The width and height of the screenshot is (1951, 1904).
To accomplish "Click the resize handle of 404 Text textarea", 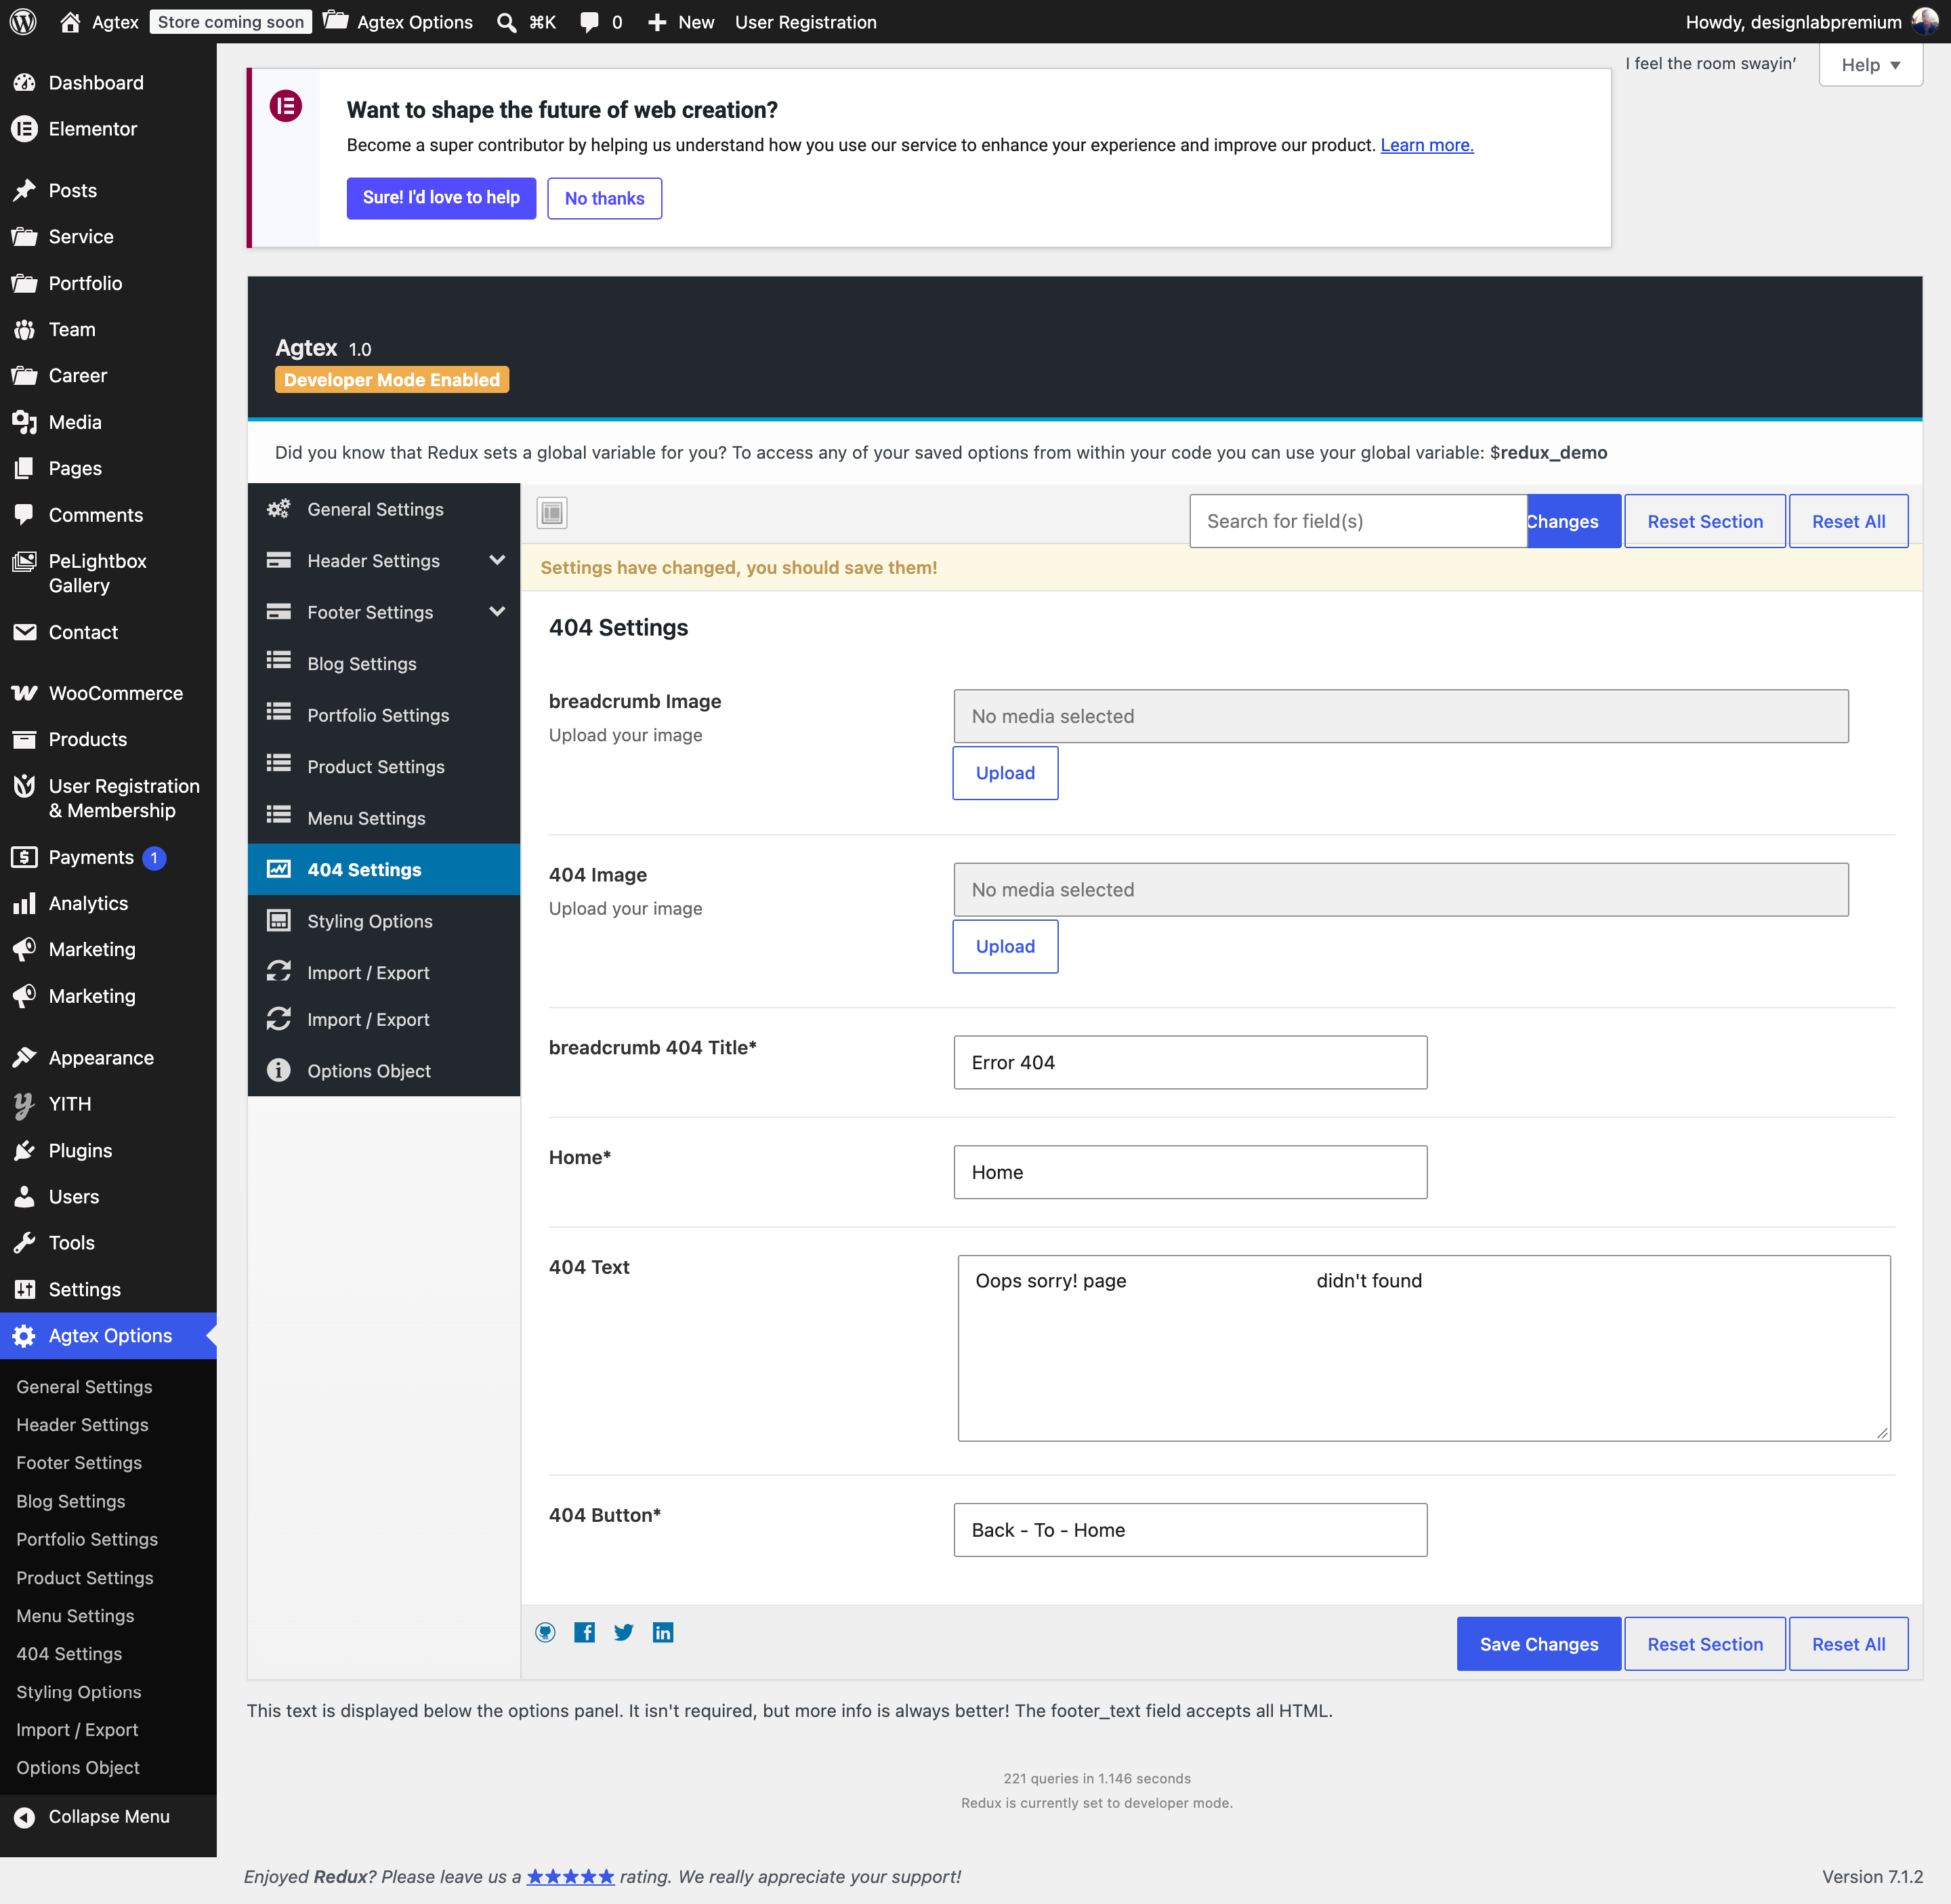I will pyautogui.click(x=1882, y=1432).
